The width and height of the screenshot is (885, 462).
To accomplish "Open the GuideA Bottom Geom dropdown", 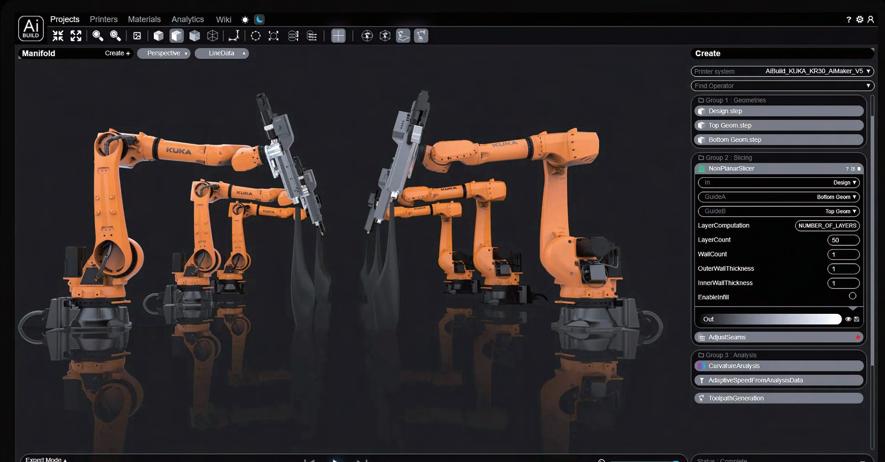I will tap(779, 197).
